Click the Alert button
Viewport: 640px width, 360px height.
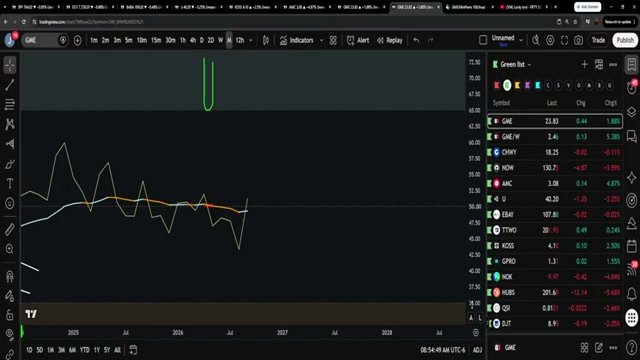click(x=358, y=40)
